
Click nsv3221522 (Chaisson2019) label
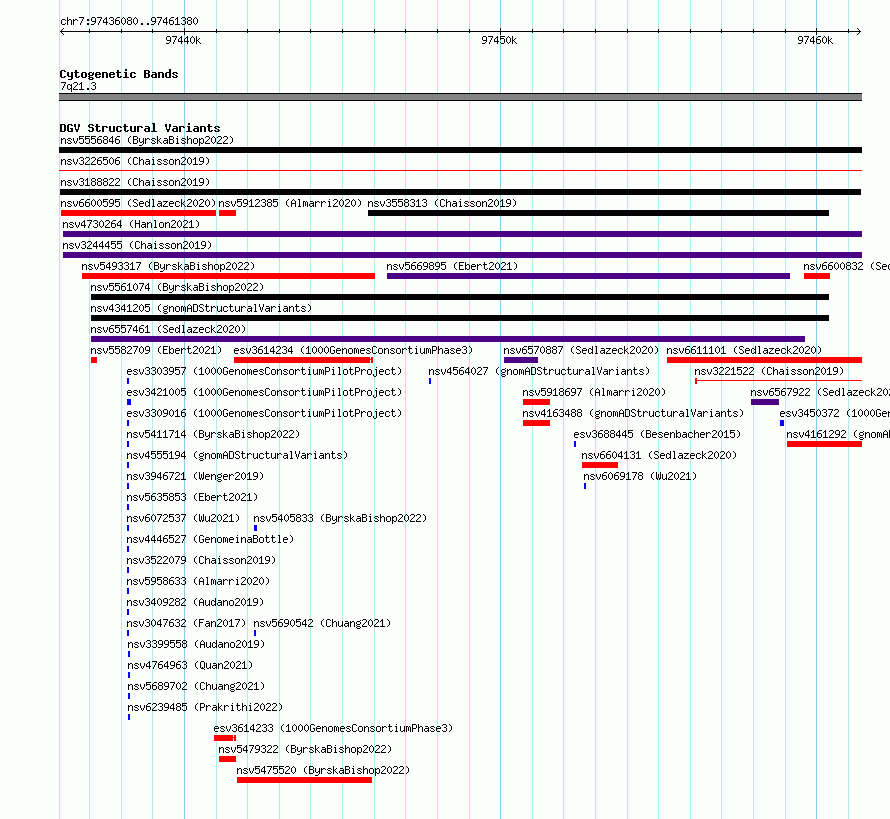pos(769,371)
